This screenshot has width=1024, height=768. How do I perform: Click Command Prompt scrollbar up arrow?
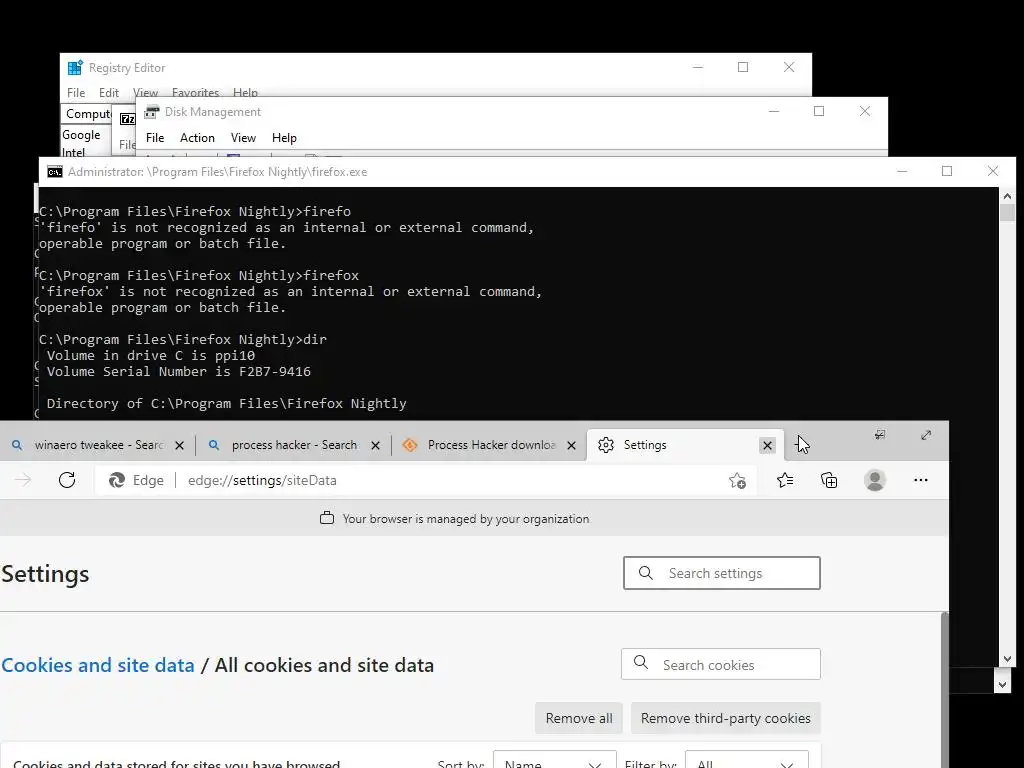pyautogui.click(x=1007, y=195)
